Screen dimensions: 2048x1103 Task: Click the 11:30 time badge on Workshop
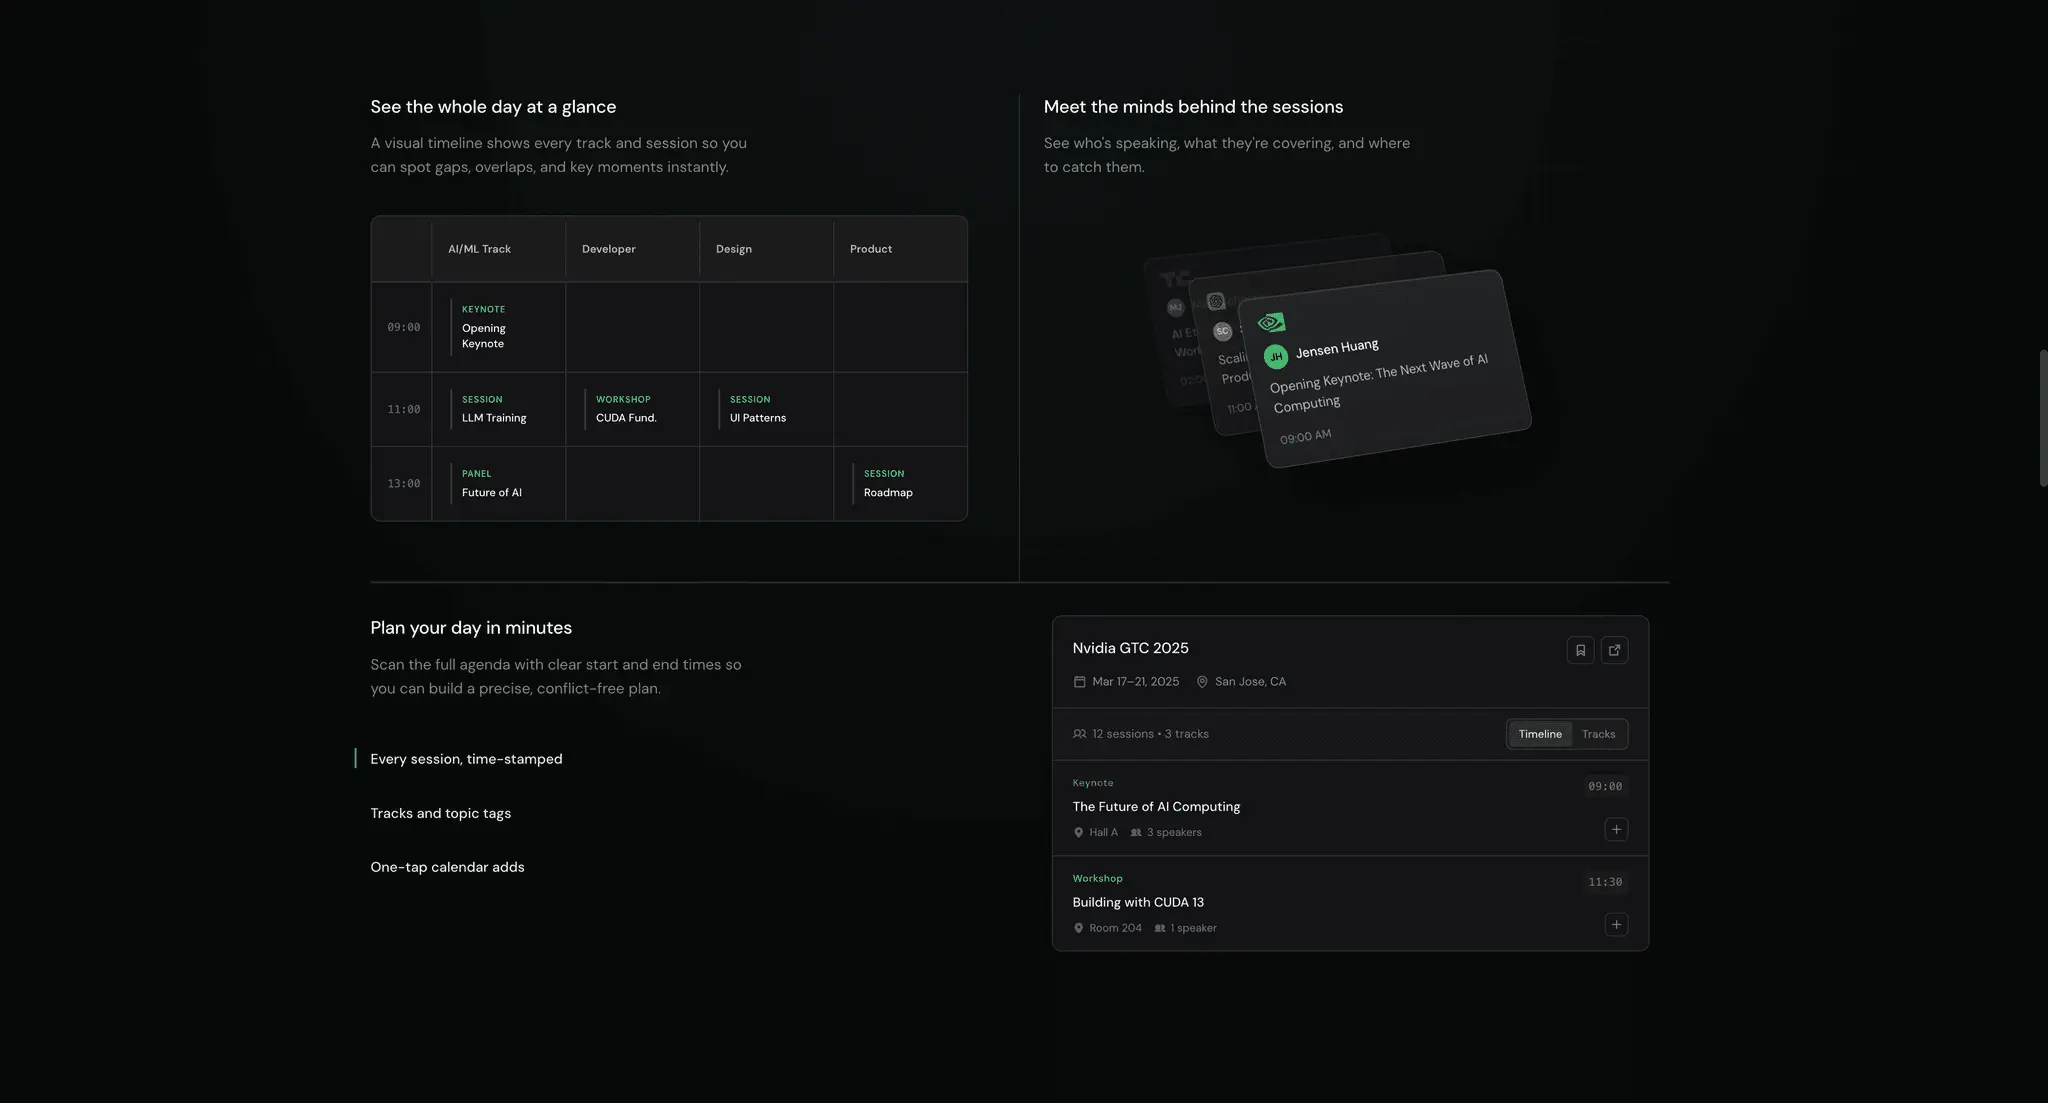(1605, 882)
